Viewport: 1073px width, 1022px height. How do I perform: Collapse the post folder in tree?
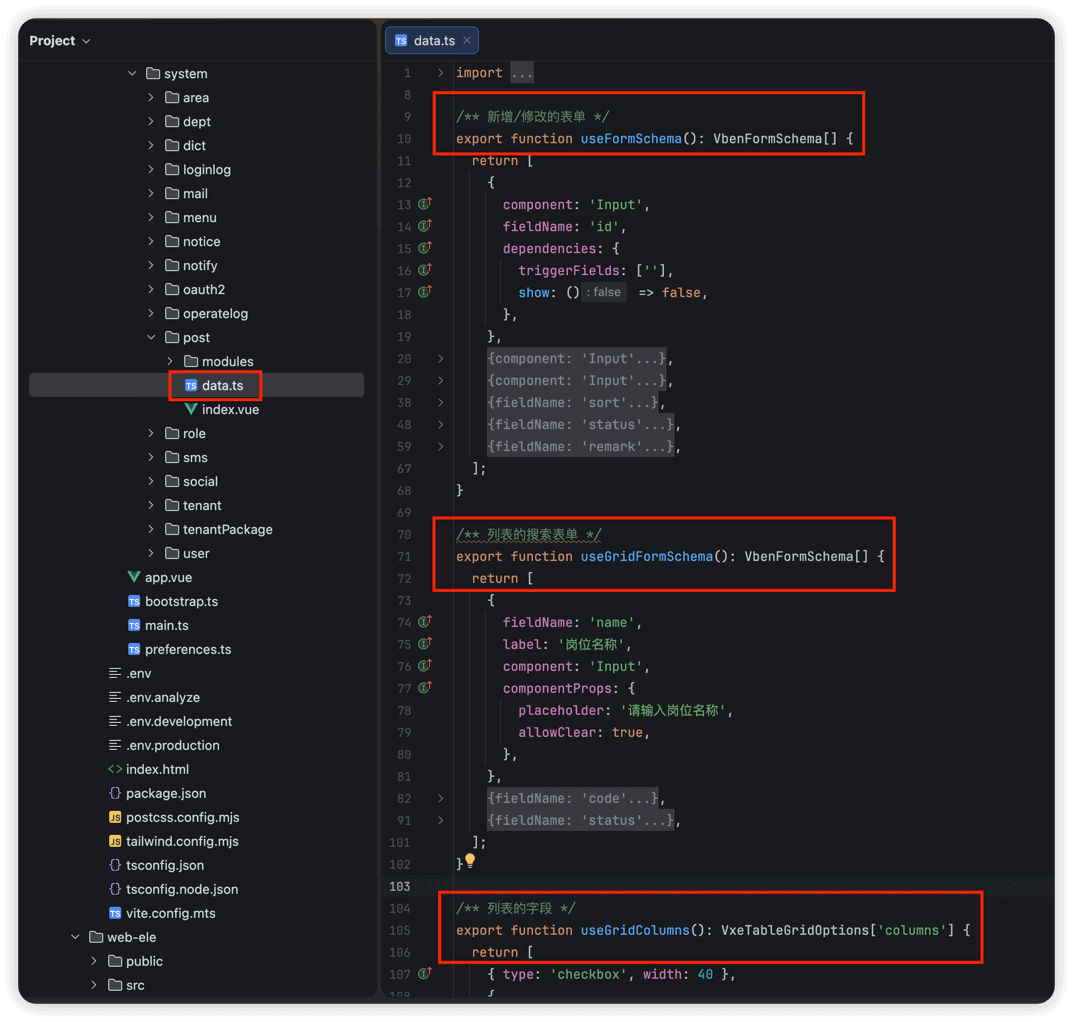(151, 337)
